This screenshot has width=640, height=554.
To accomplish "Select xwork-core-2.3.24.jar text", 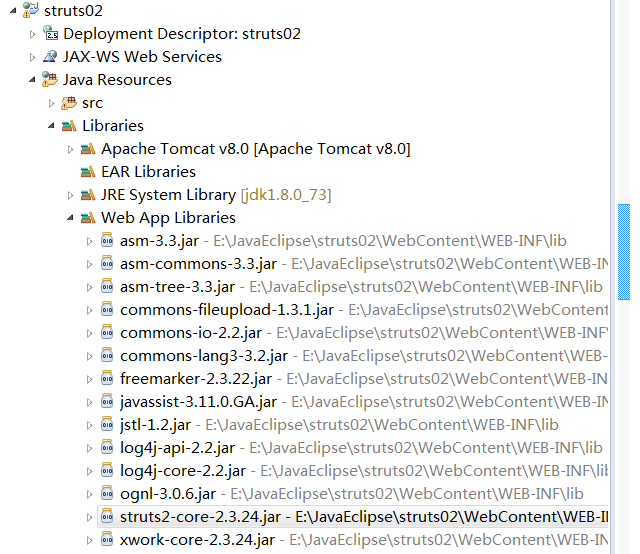I will (198, 540).
